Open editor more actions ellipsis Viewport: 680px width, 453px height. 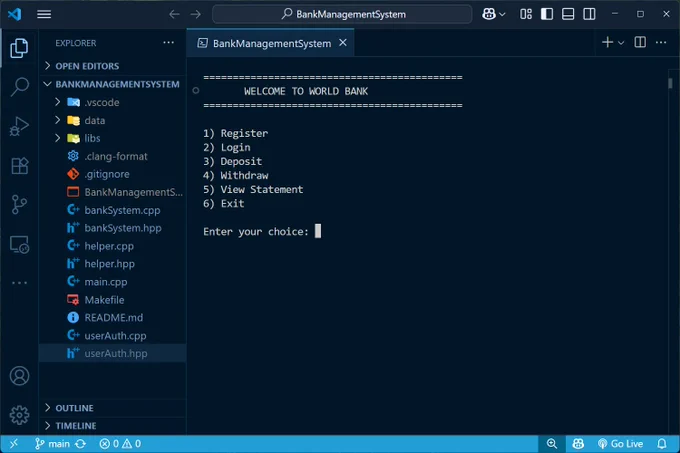tap(661, 42)
